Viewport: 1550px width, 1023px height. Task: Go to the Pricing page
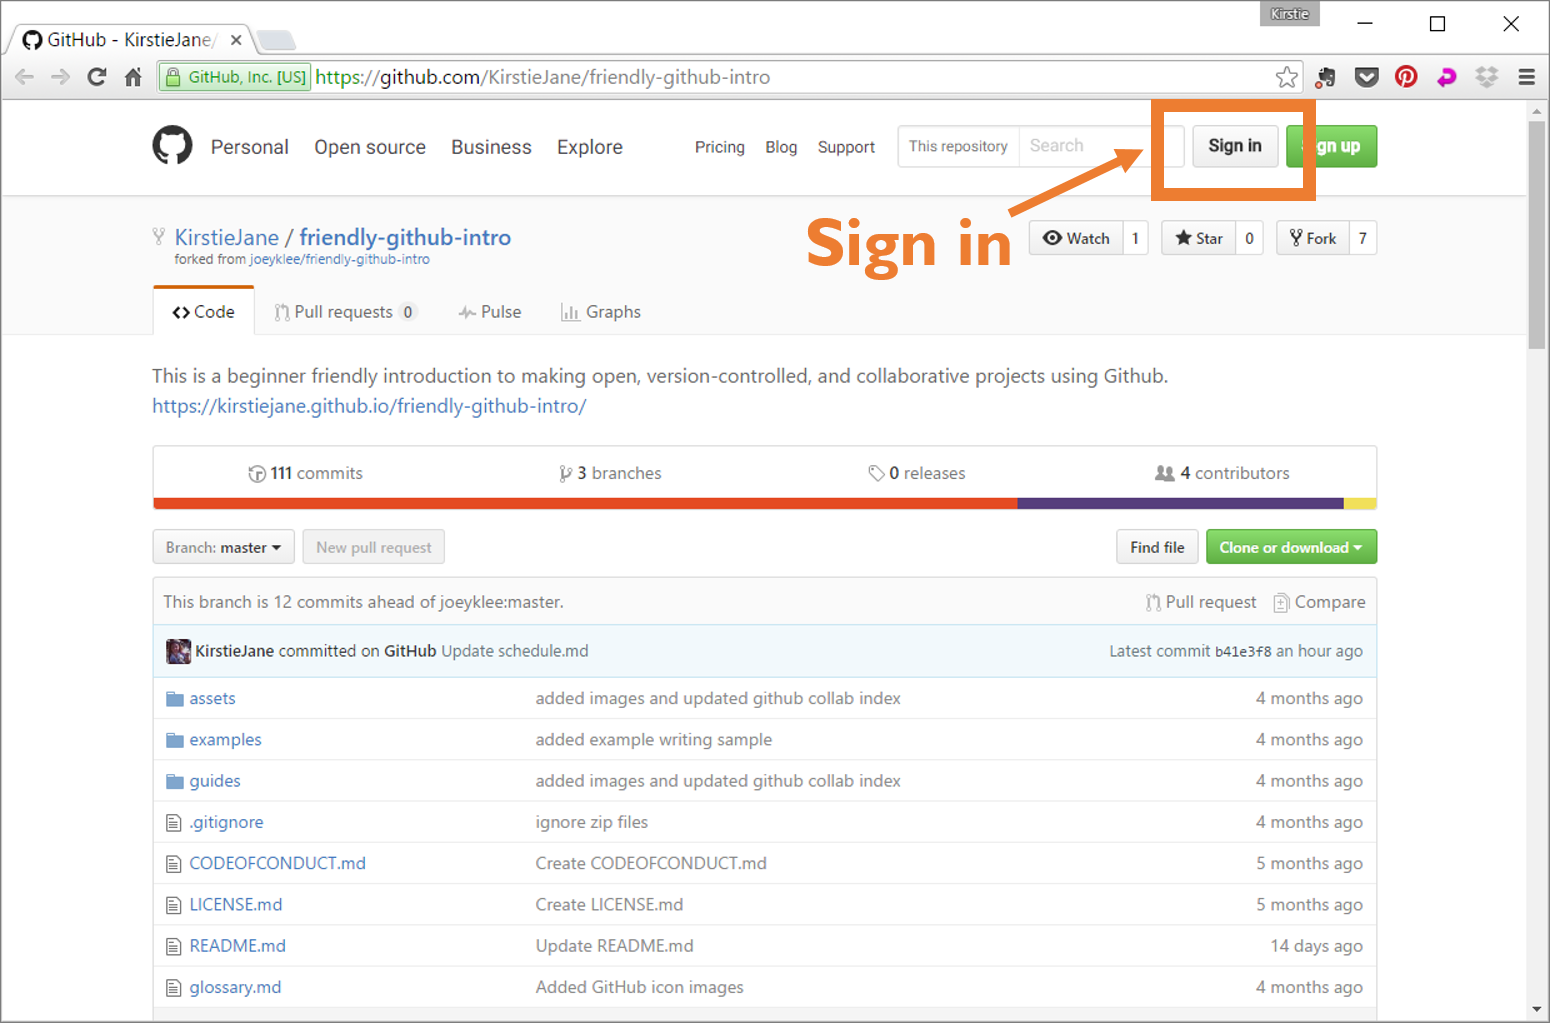(x=720, y=147)
